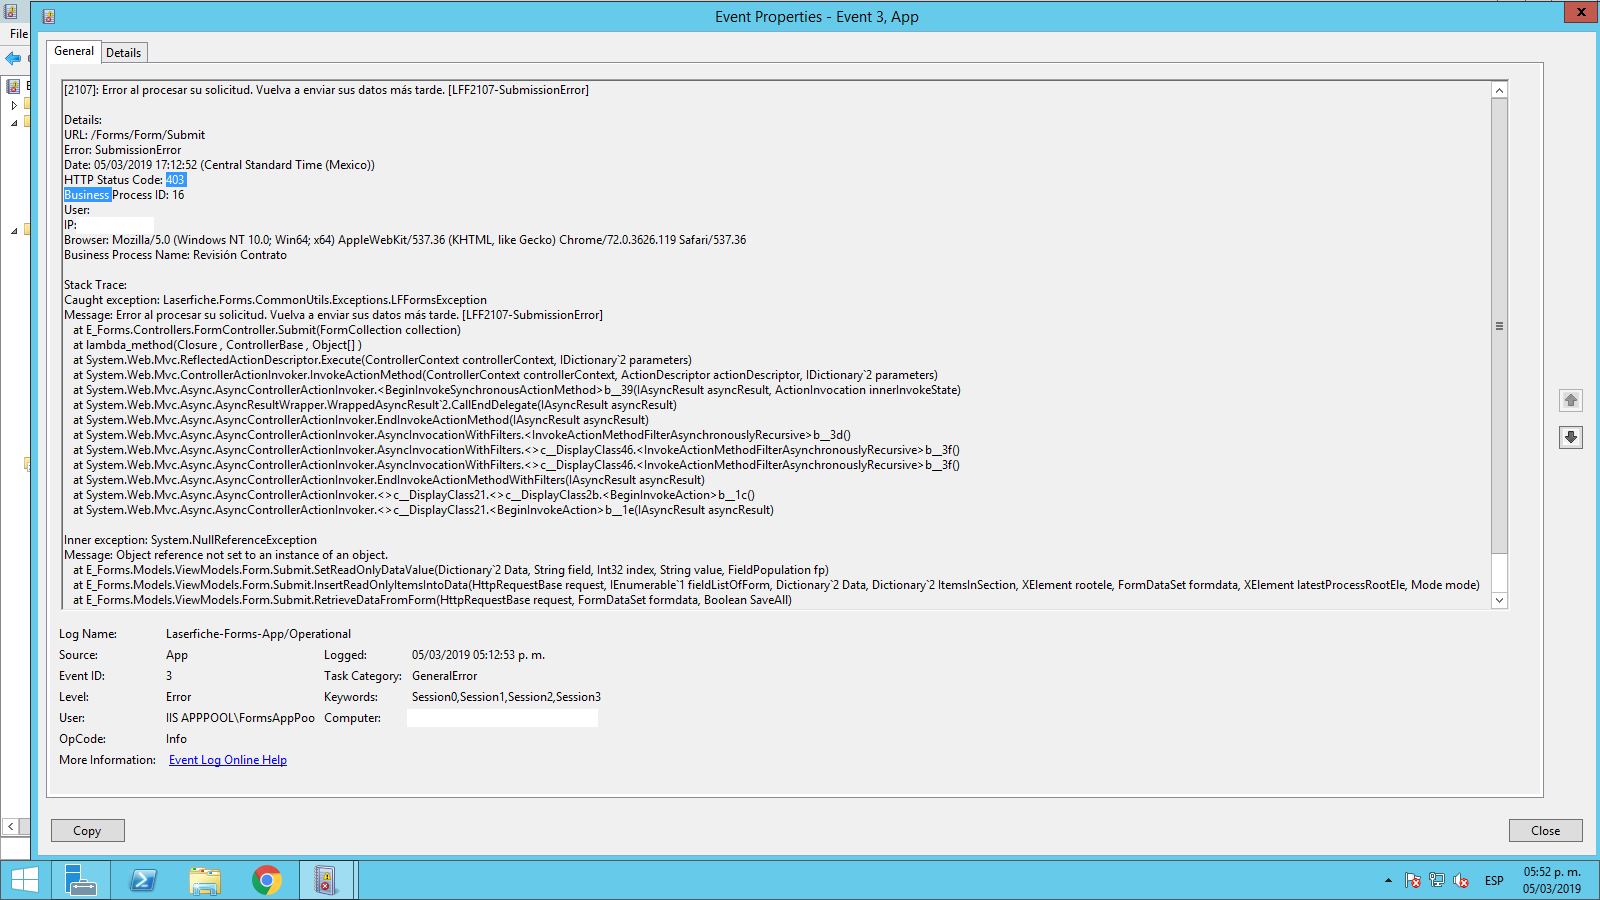Show next event with down arrow button

click(x=1571, y=437)
